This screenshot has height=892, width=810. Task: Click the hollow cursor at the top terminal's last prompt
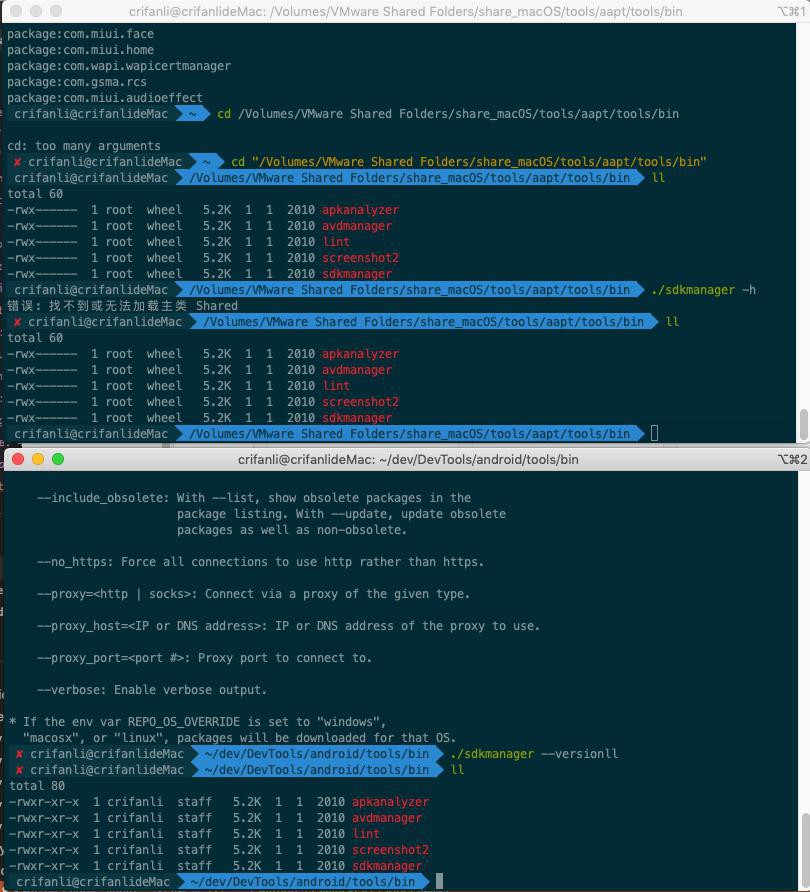(654, 433)
